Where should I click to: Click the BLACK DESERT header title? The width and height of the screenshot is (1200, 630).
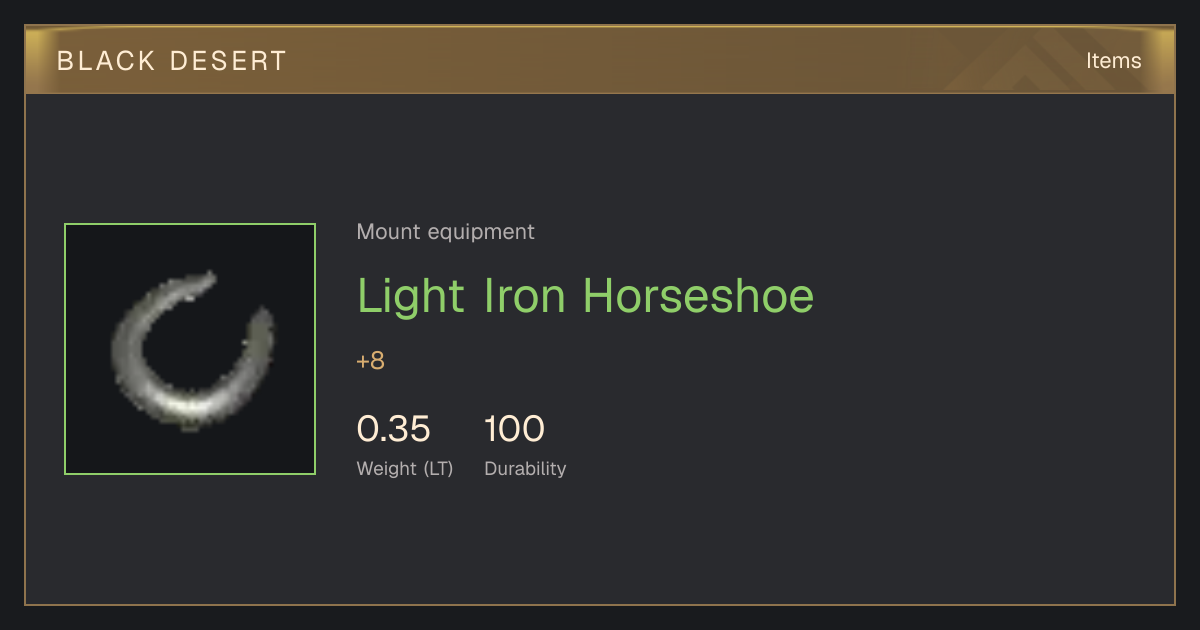(172, 61)
